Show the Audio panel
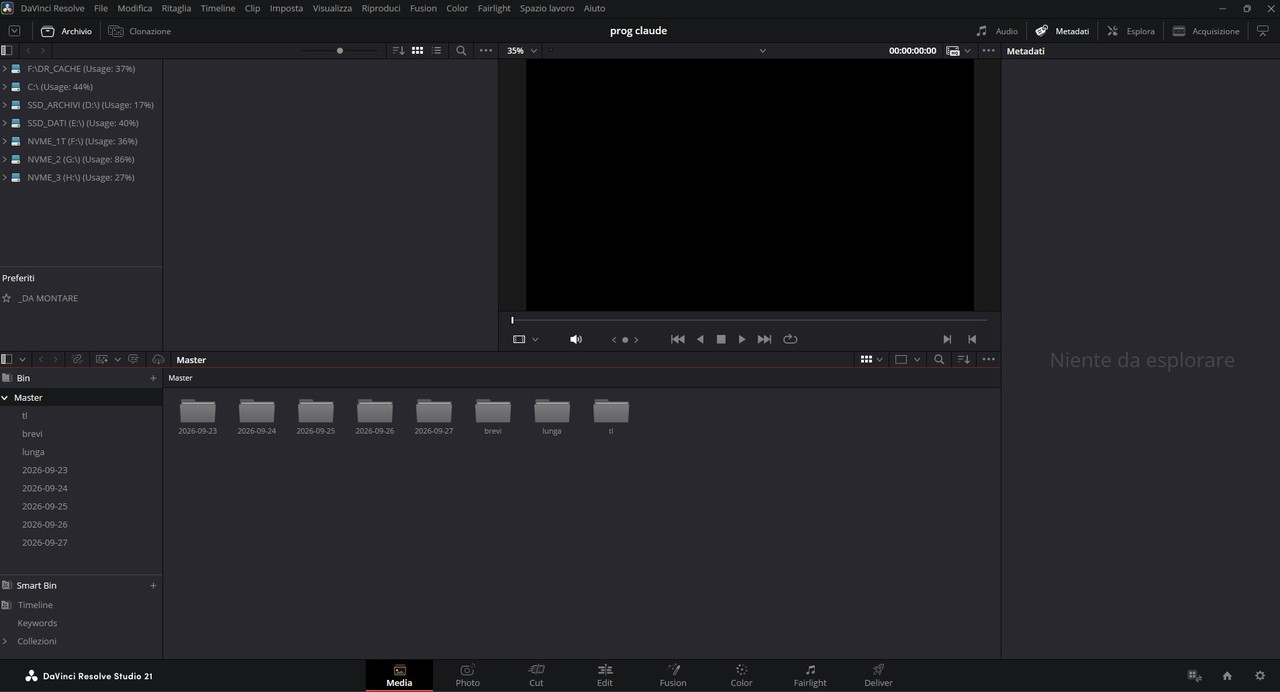The image size is (1280, 692). [997, 31]
